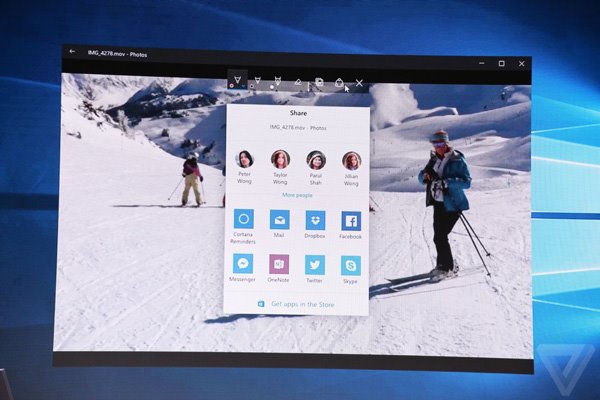The height and width of the screenshot is (400, 600).
Task: Save a copy of the inked video
Action: pos(319,82)
